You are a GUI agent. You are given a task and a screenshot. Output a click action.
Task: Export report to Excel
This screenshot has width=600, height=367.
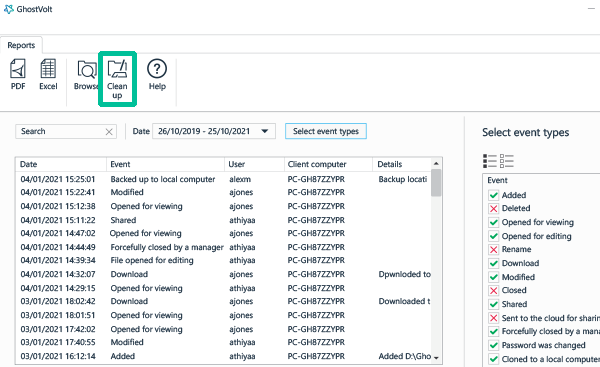tap(48, 75)
